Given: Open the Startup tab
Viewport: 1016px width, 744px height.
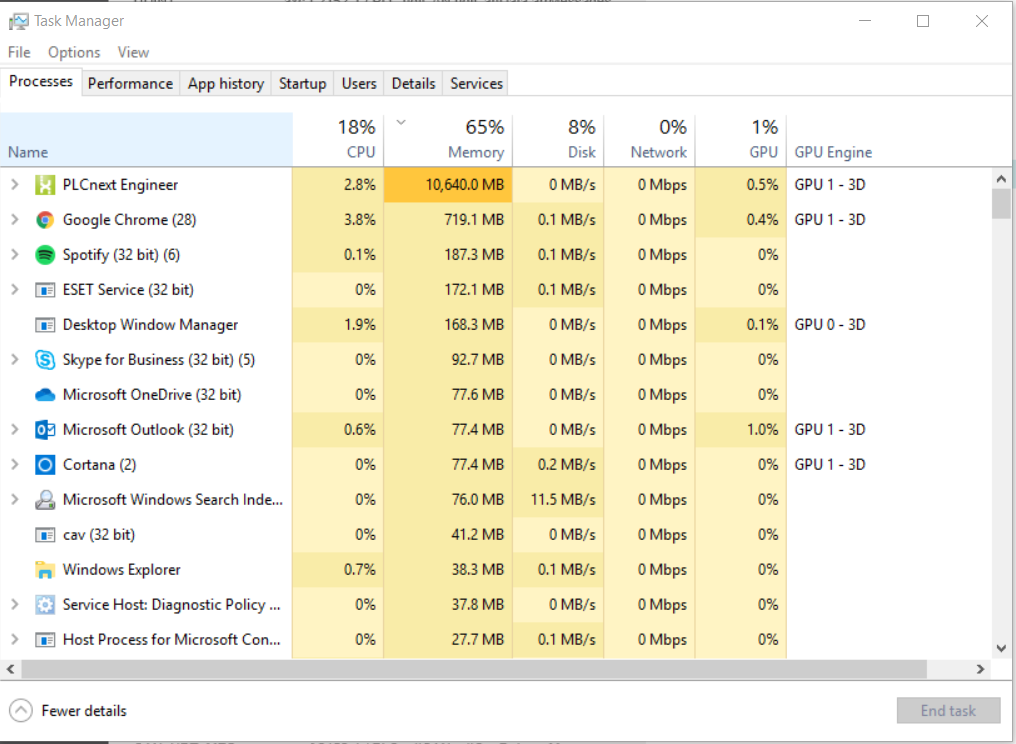Looking at the screenshot, I should click(302, 83).
